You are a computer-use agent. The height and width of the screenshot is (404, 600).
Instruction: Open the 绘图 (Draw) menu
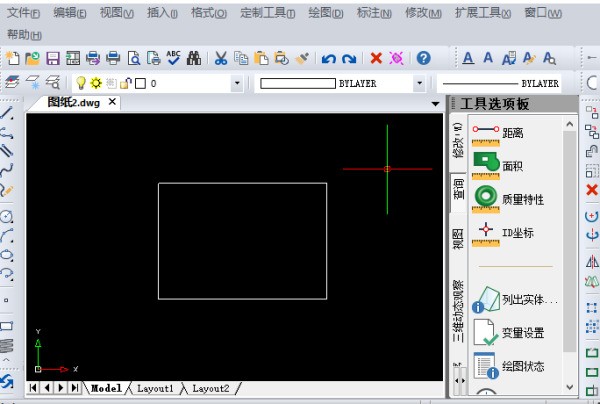325,13
